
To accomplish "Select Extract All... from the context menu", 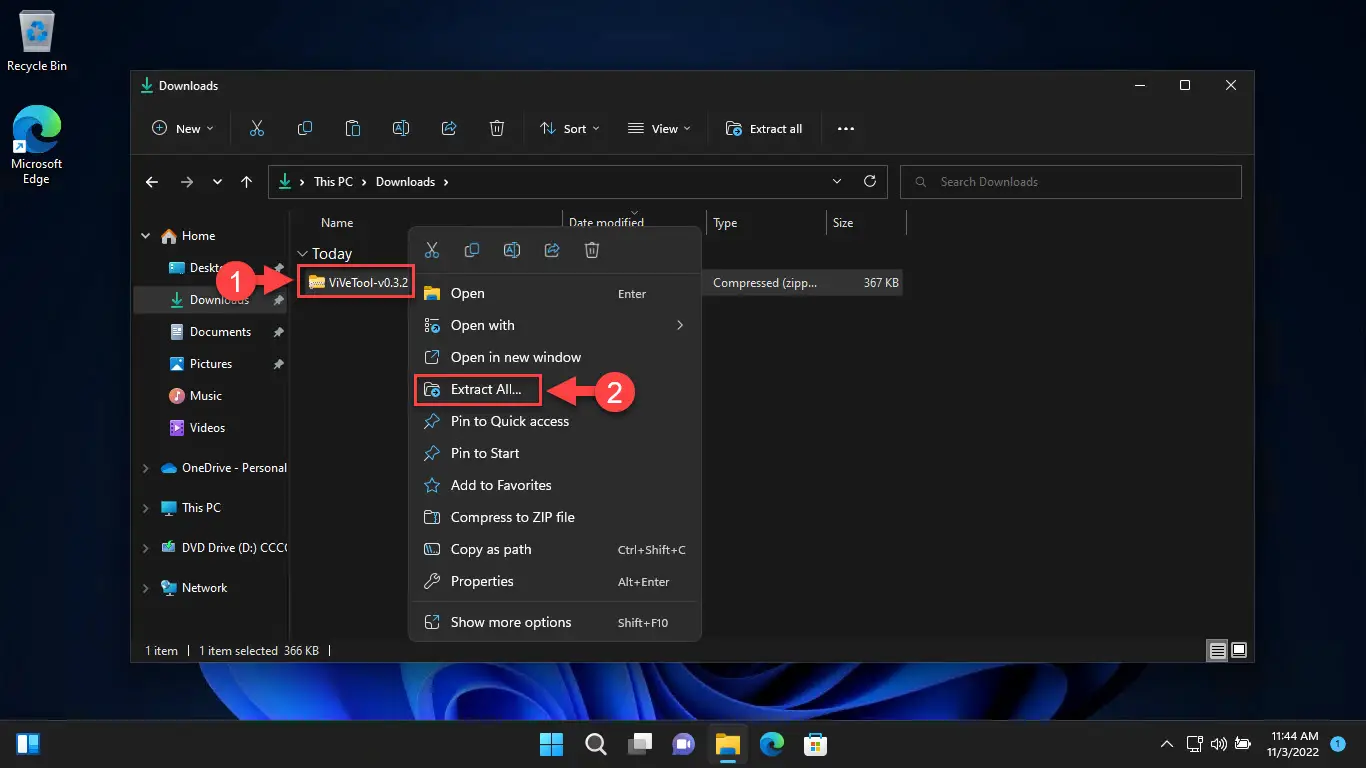I will pyautogui.click(x=485, y=389).
